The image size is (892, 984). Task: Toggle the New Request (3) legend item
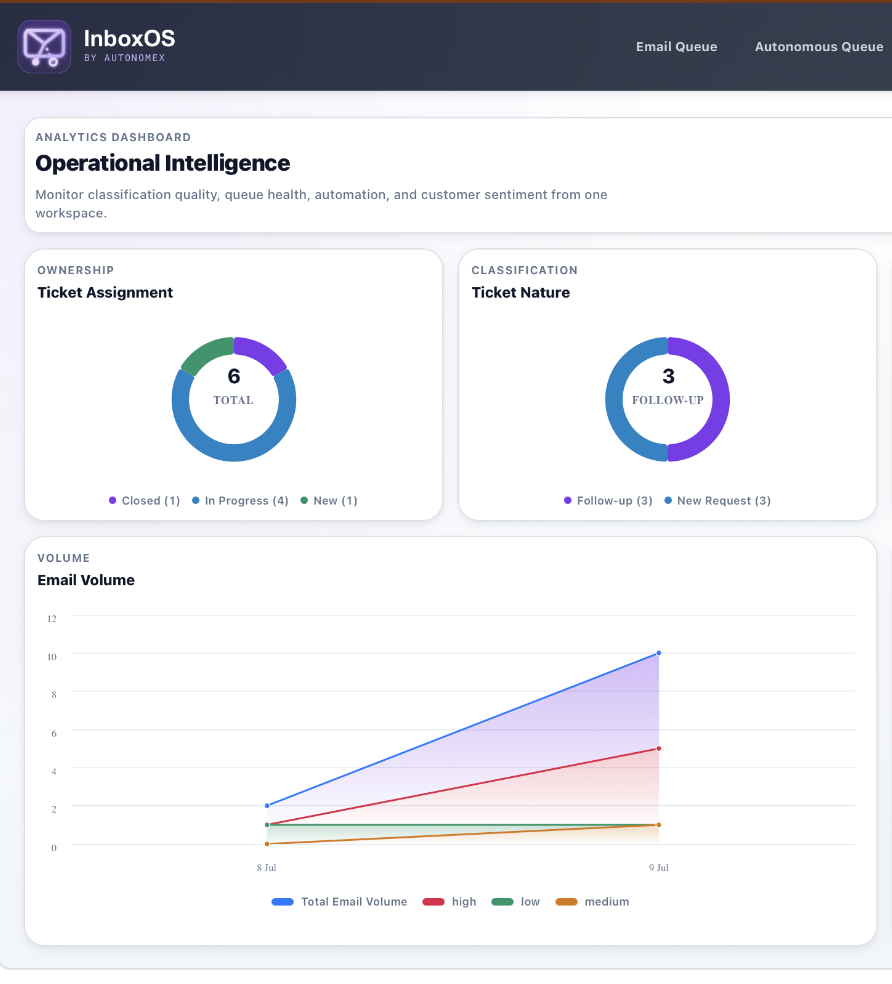[x=717, y=501]
